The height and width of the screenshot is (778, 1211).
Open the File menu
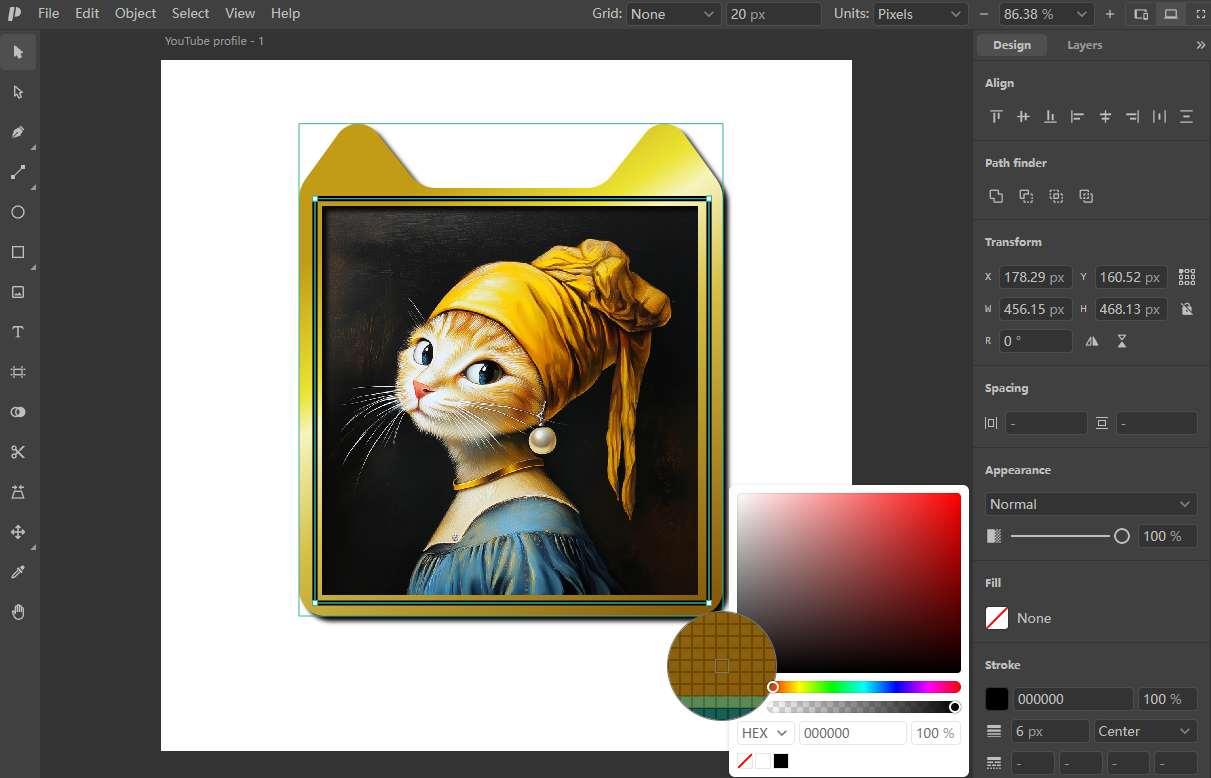coord(48,14)
